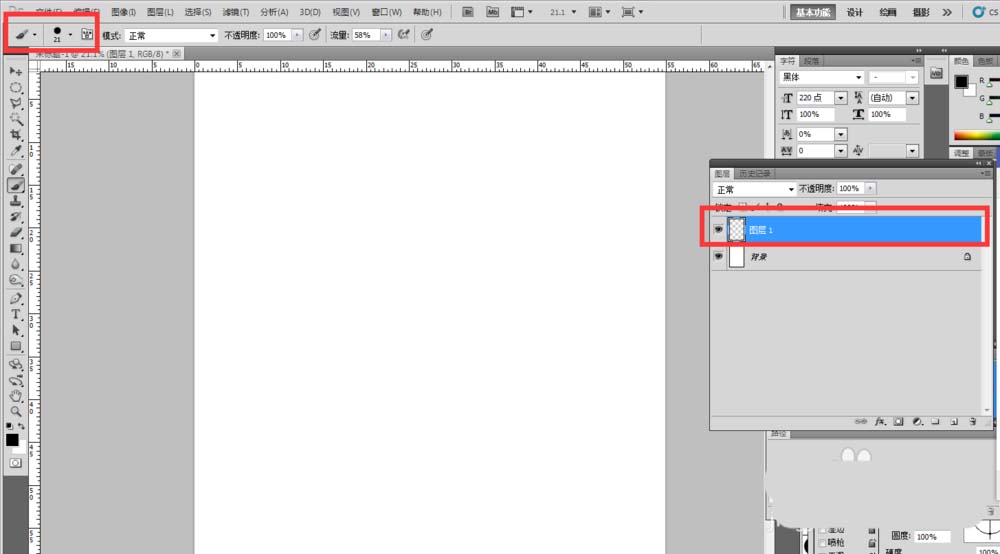Enable airbrush mode next to flow
The height and width of the screenshot is (554, 1000).
(x=404, y=34)
